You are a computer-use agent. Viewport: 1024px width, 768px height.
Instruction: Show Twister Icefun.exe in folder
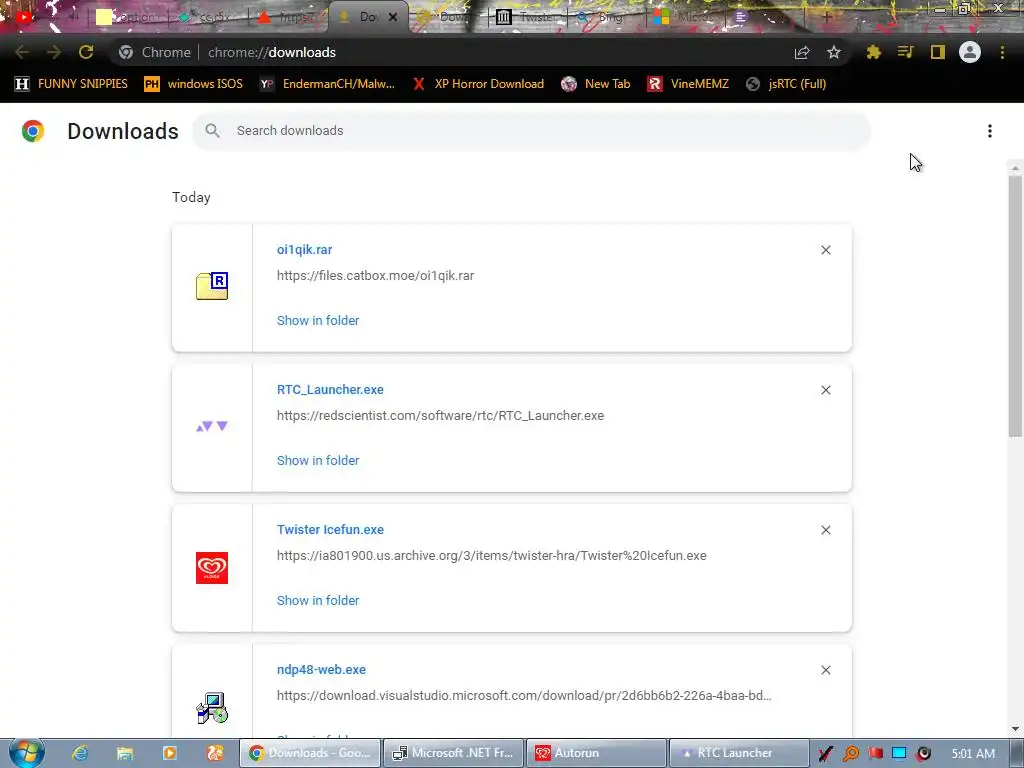pyautogui.click(x=318, y=600)
